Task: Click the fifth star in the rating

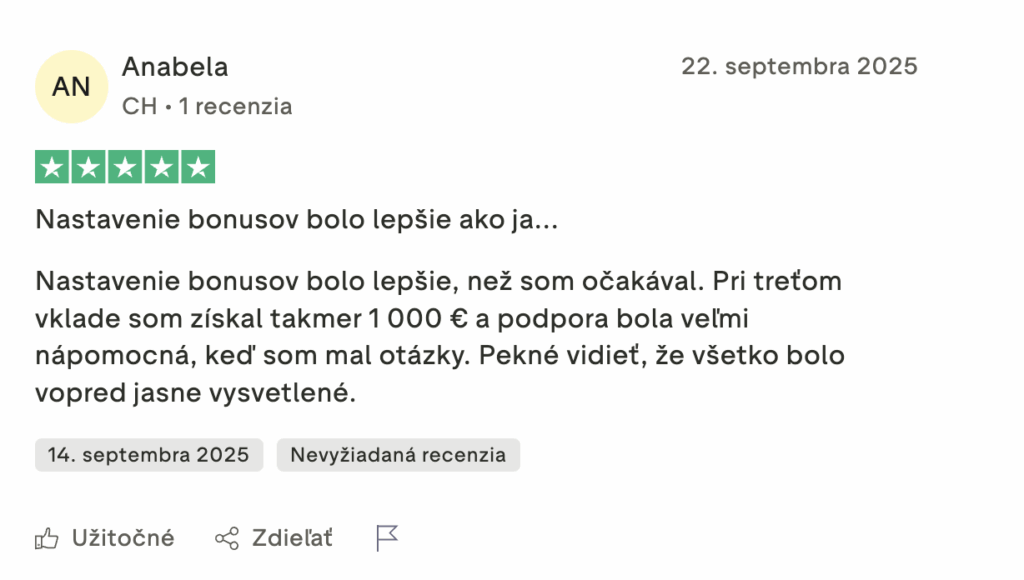Action: (x=198, y=168)
